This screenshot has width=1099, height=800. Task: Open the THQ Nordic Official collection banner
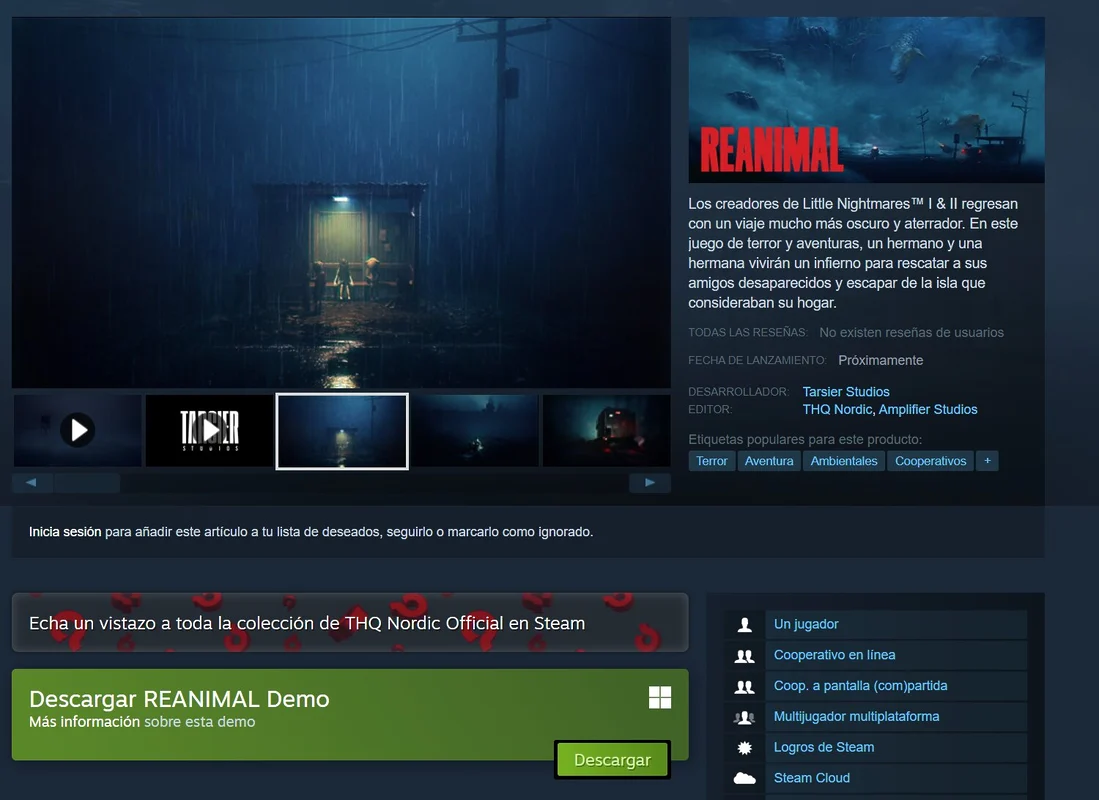pos(349,623)
